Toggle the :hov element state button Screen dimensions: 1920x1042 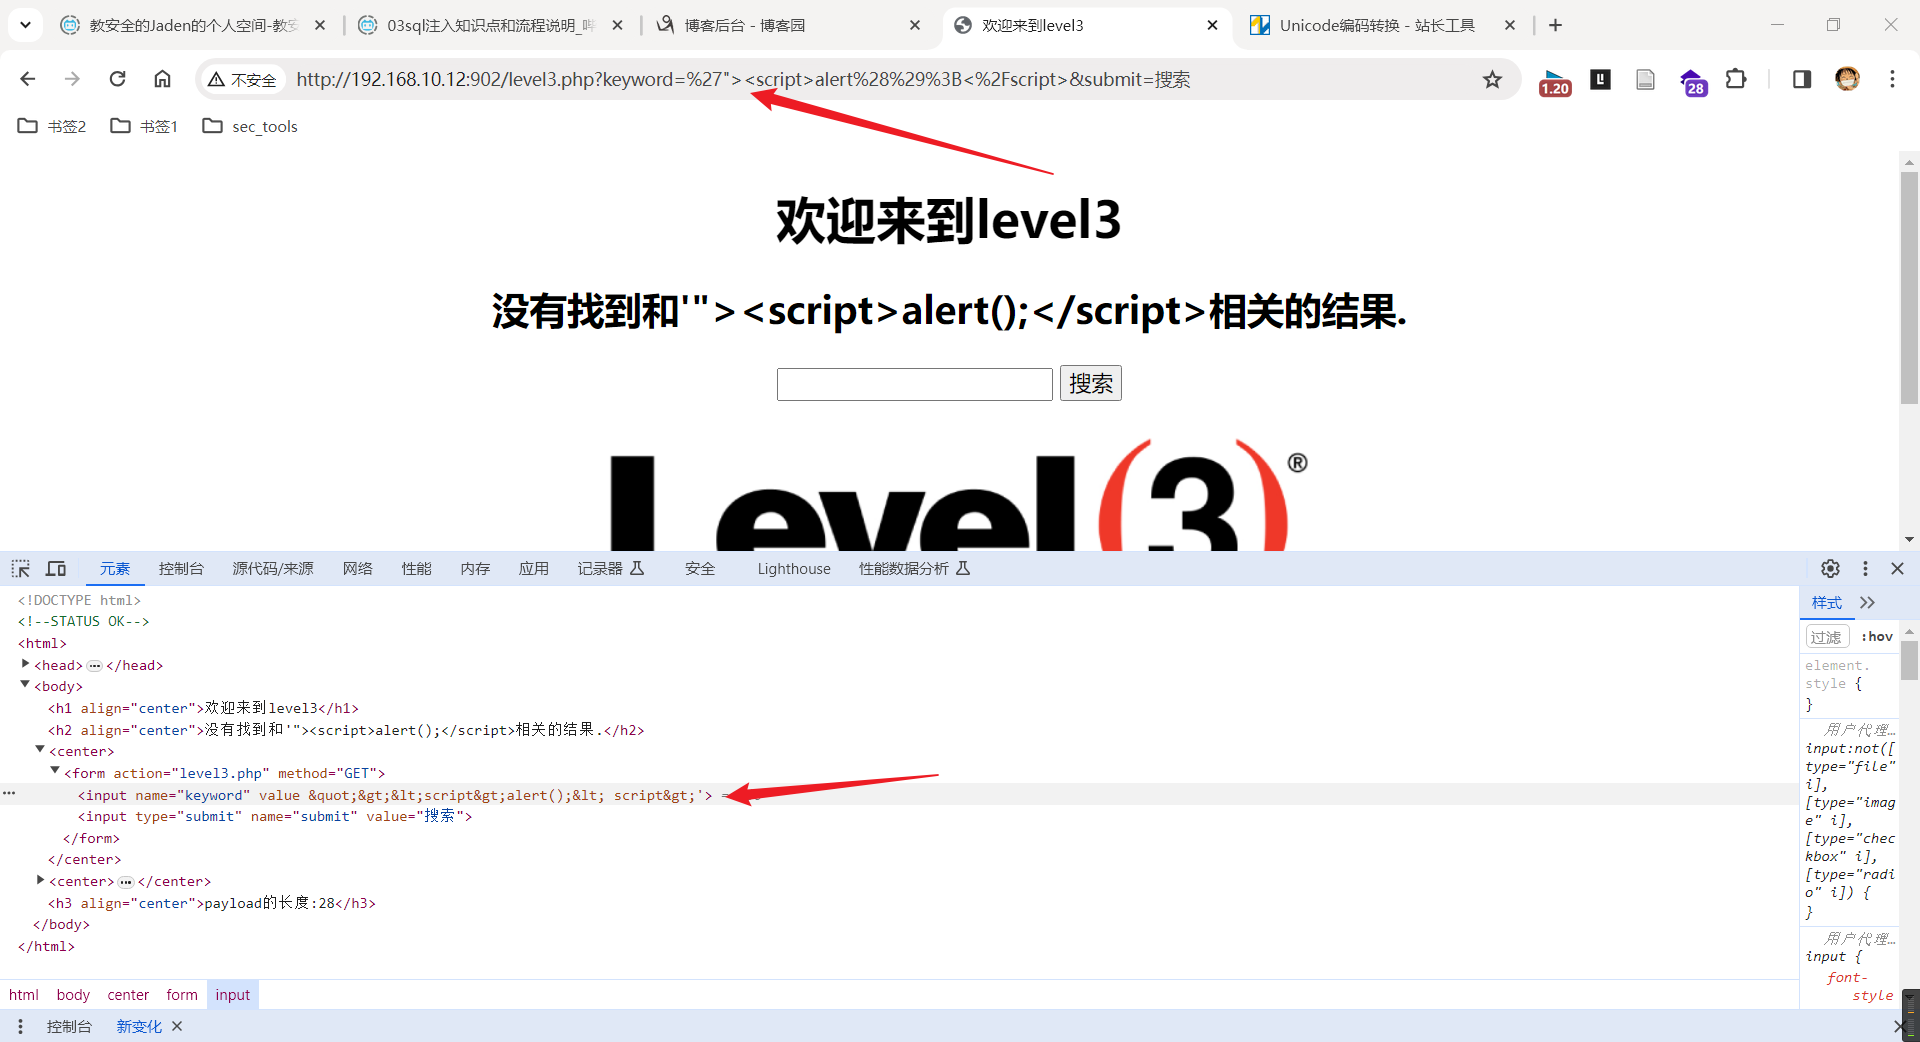pyautogui.click(x=1877, y=637)
